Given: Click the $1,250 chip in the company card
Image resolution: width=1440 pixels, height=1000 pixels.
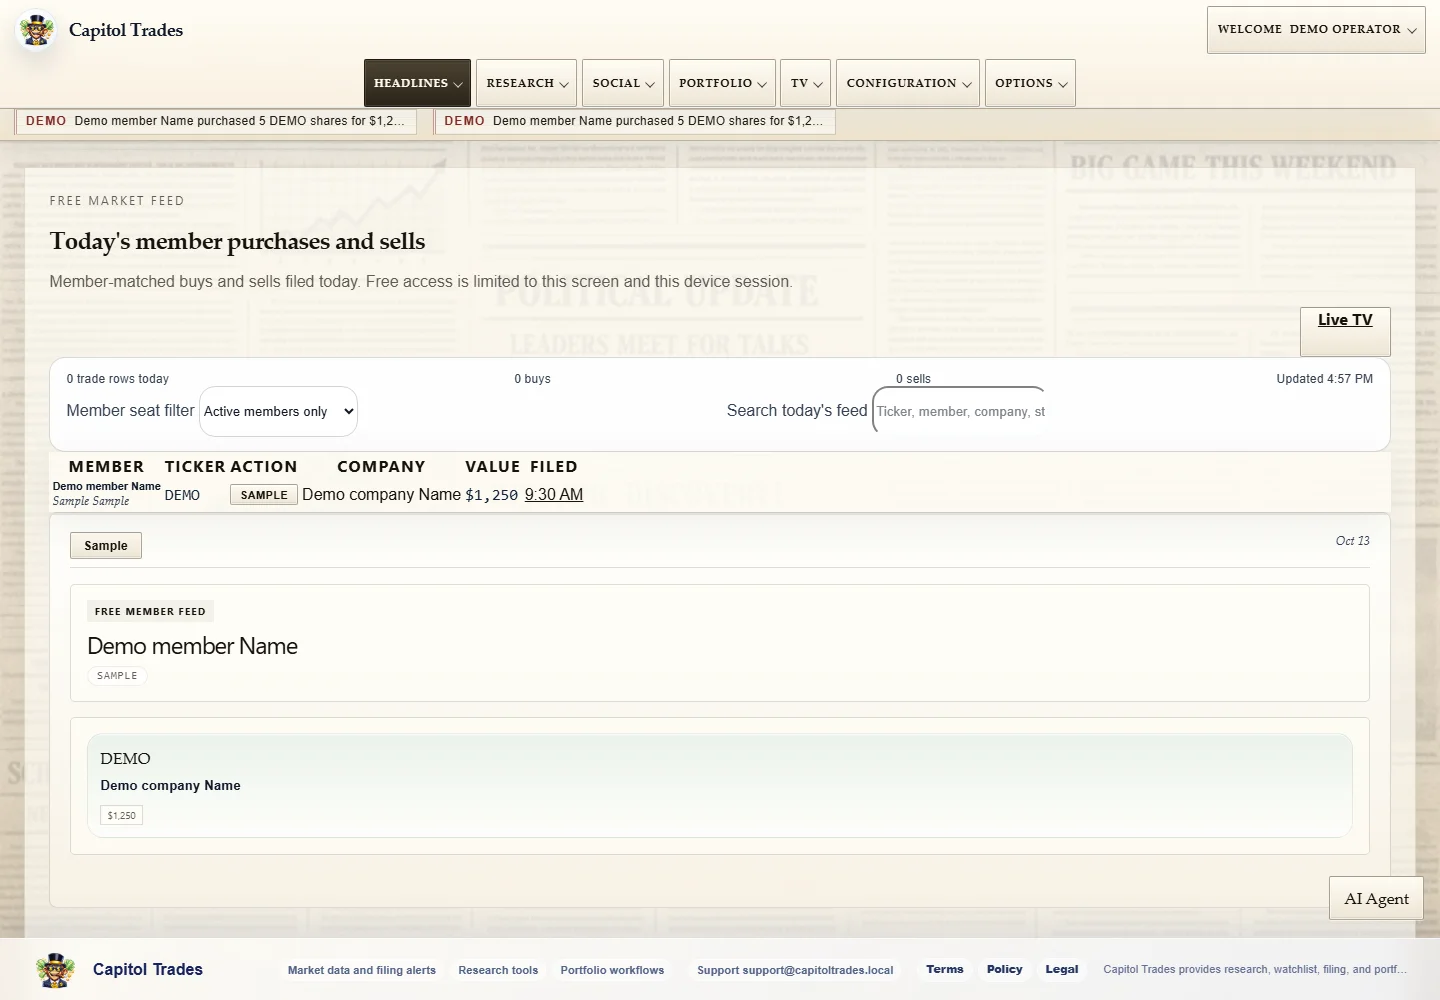Looking at the screenshot, I should [122, 815].
